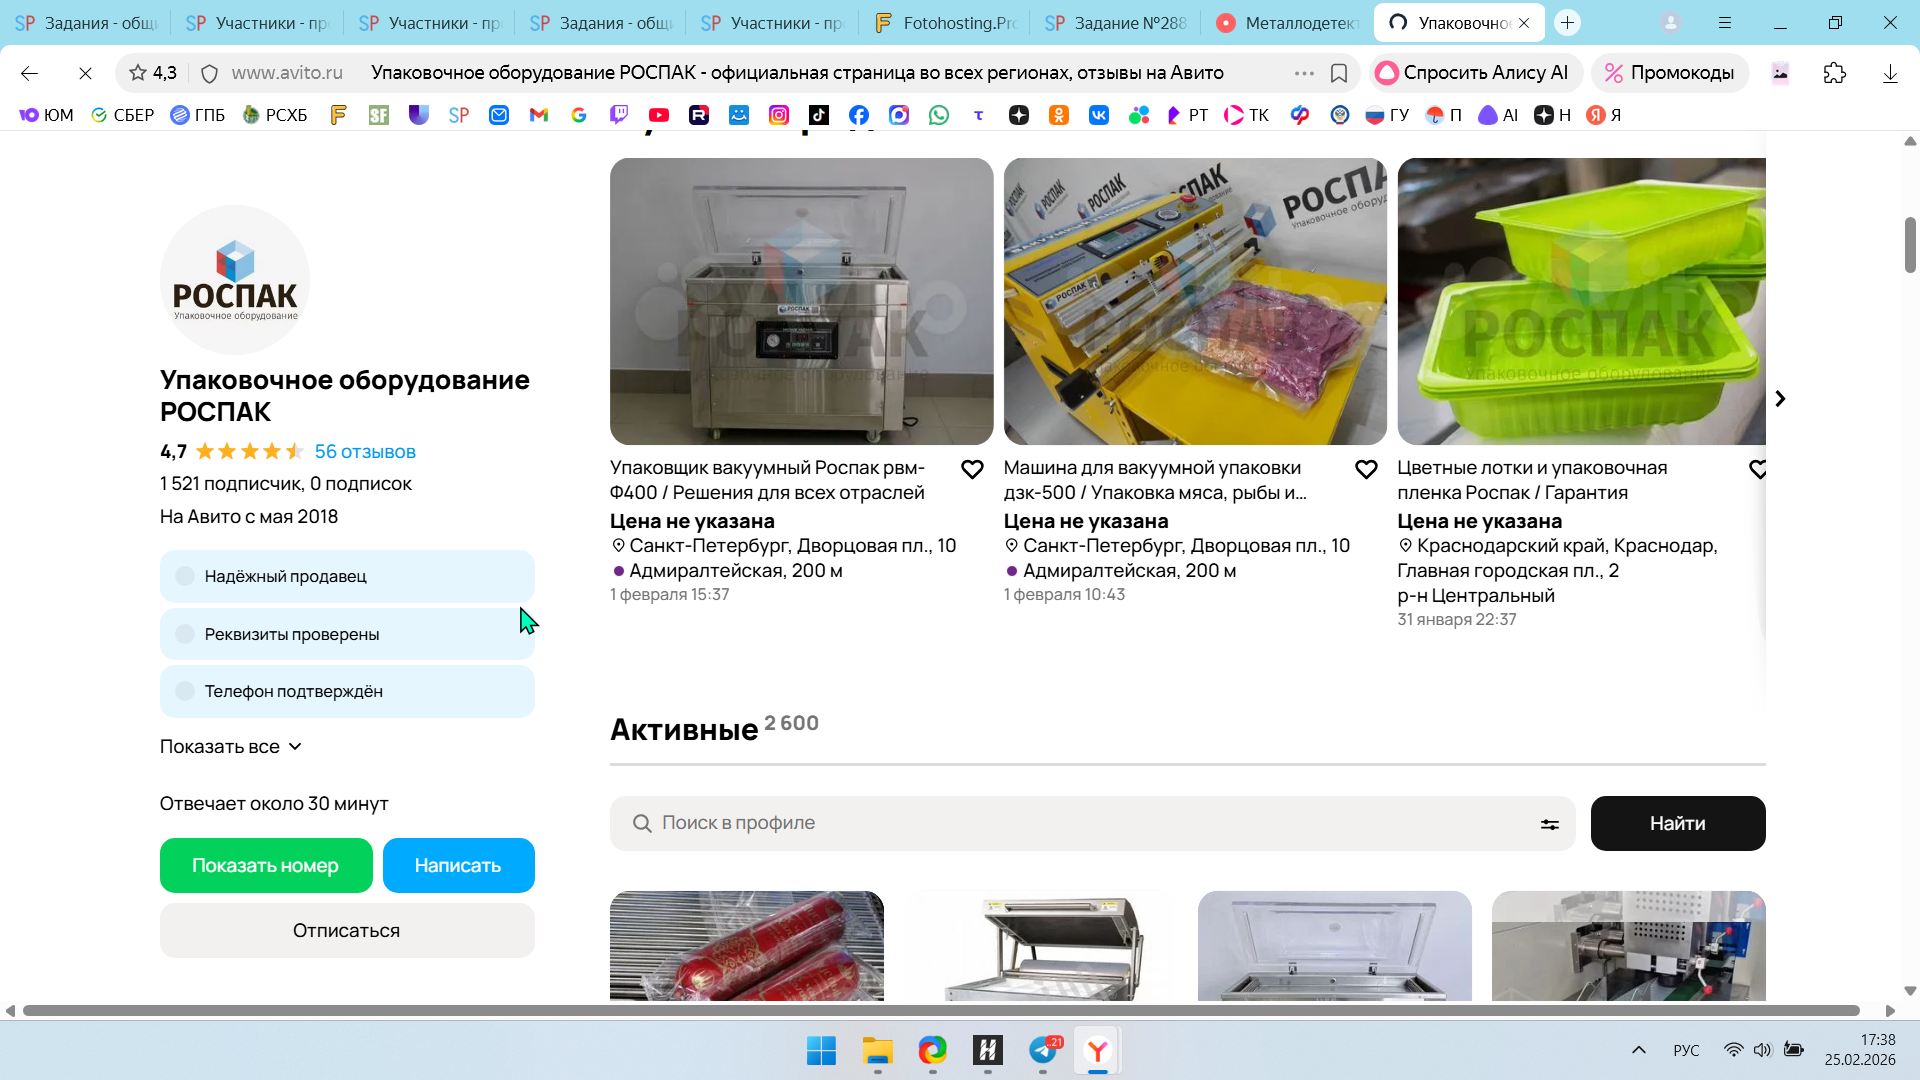Image resolution: width=1920 pixels, height=1080 pixels.
Task: Open three-dots menu in address bar
Action: (1303, 73)
